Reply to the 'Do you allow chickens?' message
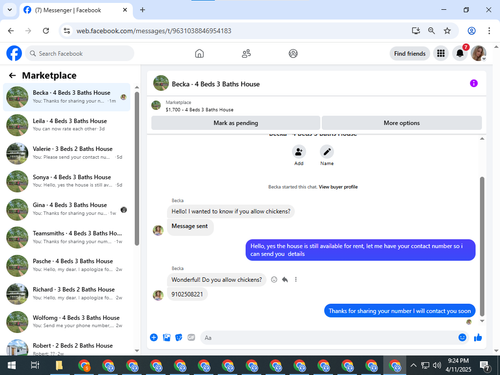Image resolution: width=500 pixels, height=375 pixels. (285, 280)
